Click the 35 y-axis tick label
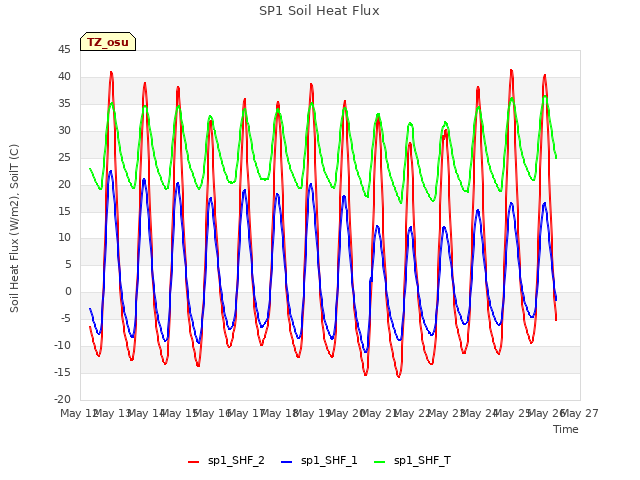The image size is (640, 480). pyautogui.click(x=64, y=104)
